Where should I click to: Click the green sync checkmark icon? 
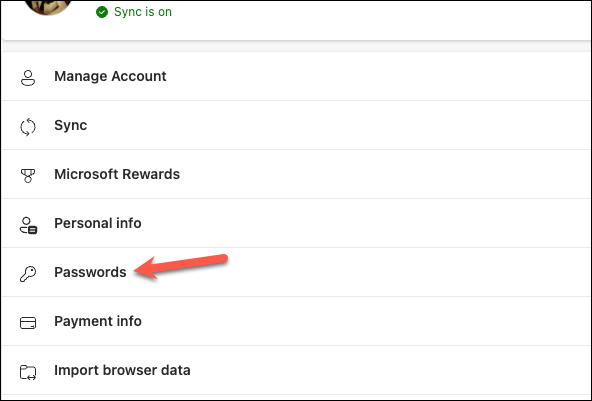coord(102,12)
